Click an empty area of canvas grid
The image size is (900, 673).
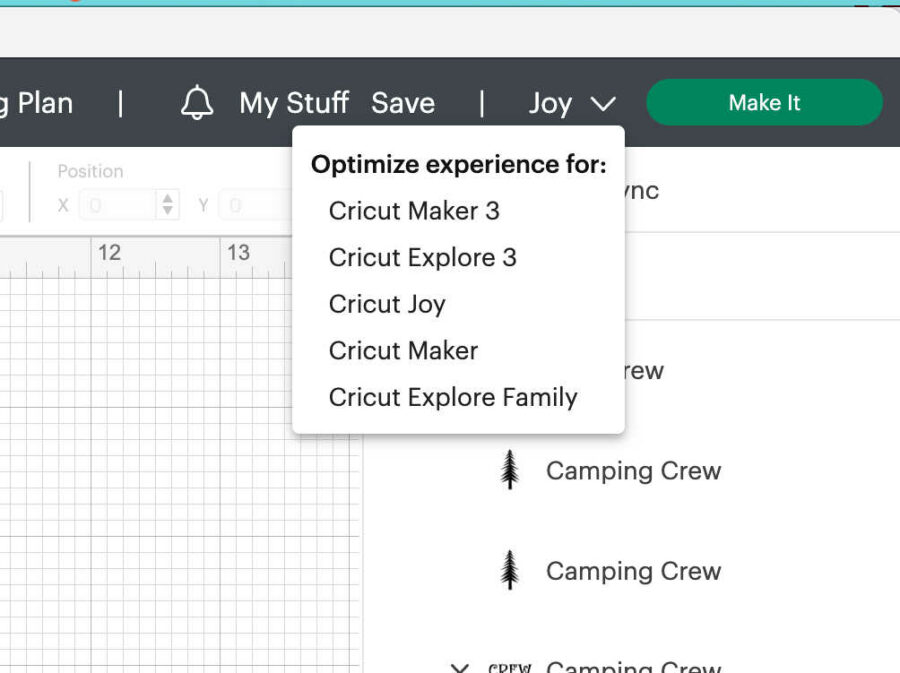(x=180, y=450)
